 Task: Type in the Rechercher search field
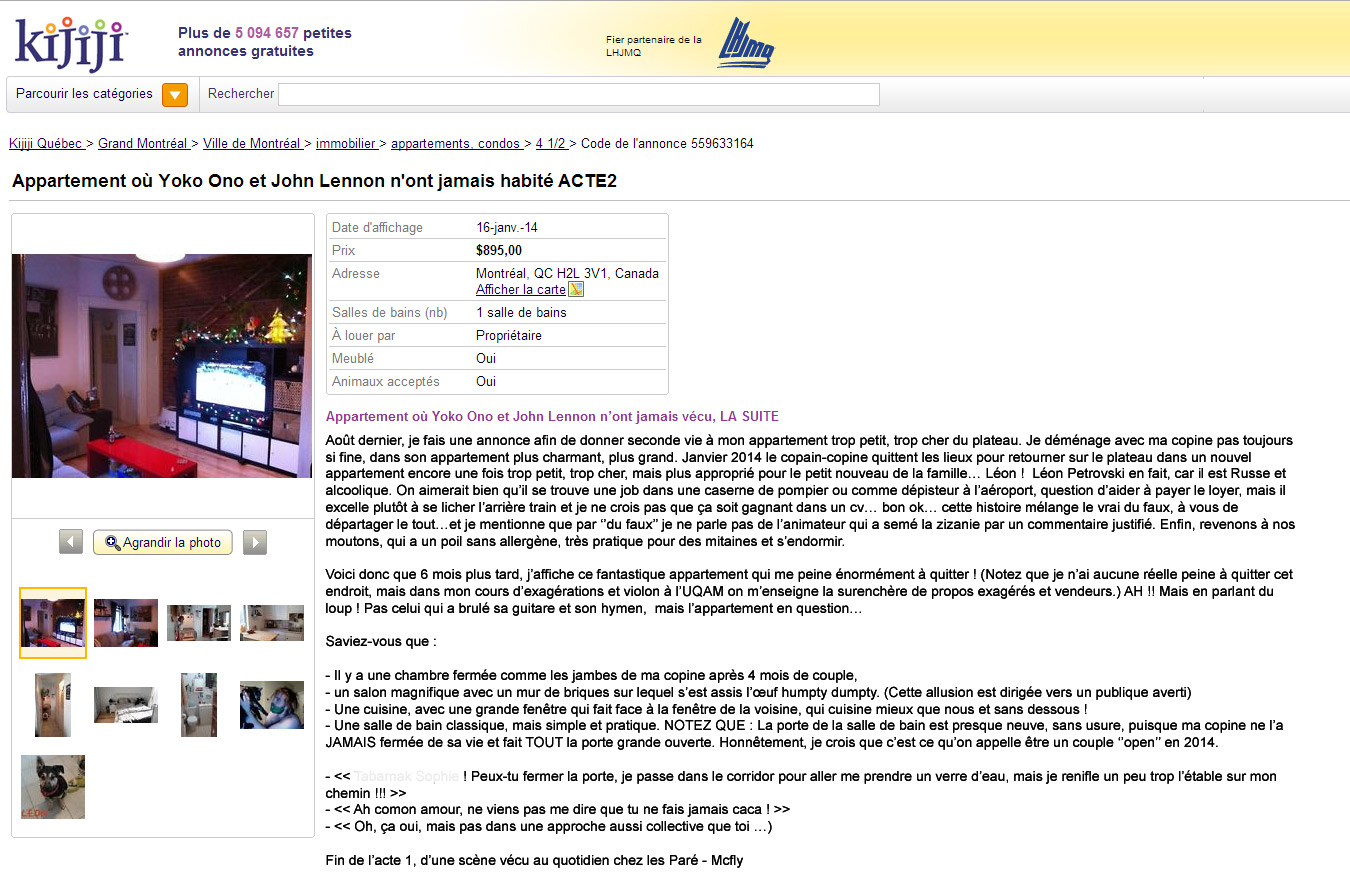click(x=578, y=94)
